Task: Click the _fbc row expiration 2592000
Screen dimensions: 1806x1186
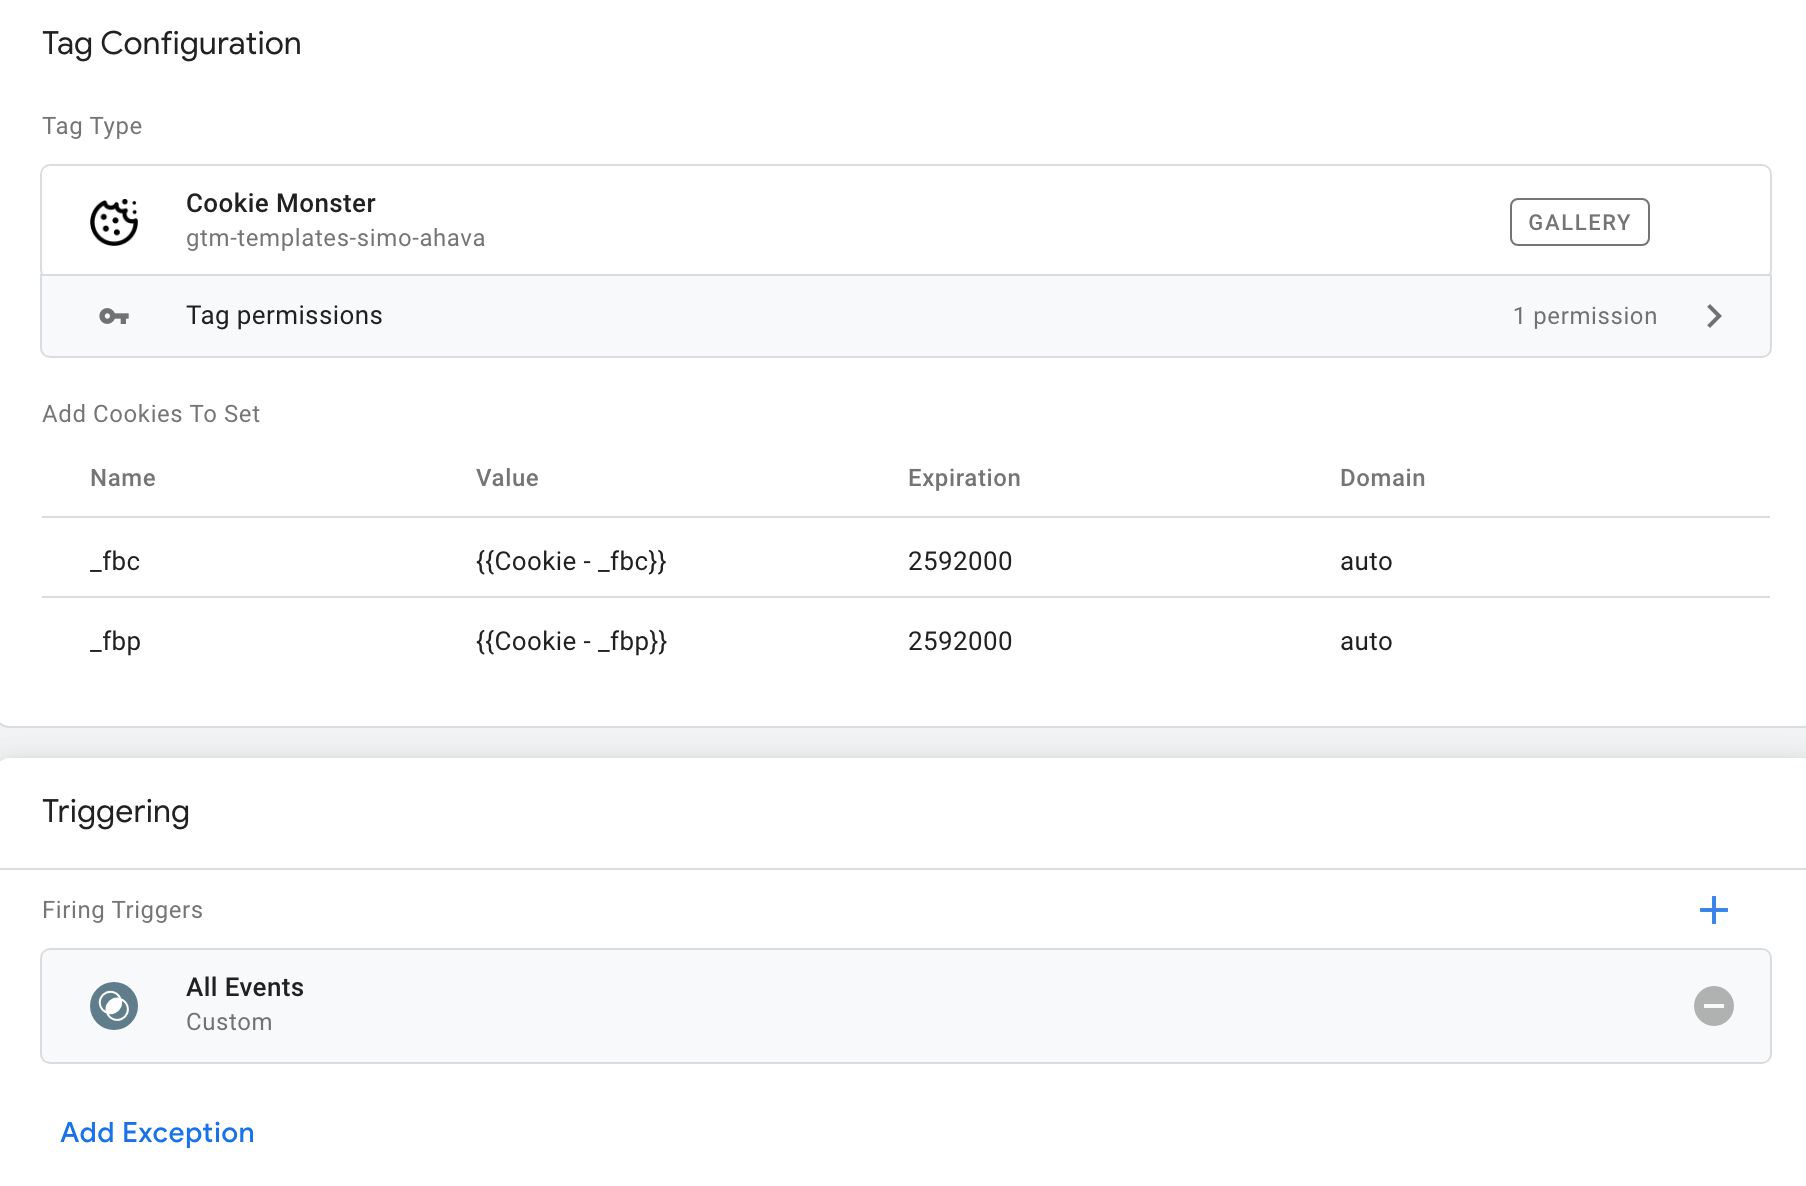Action: pyautogui.click(x=960, y=561)
